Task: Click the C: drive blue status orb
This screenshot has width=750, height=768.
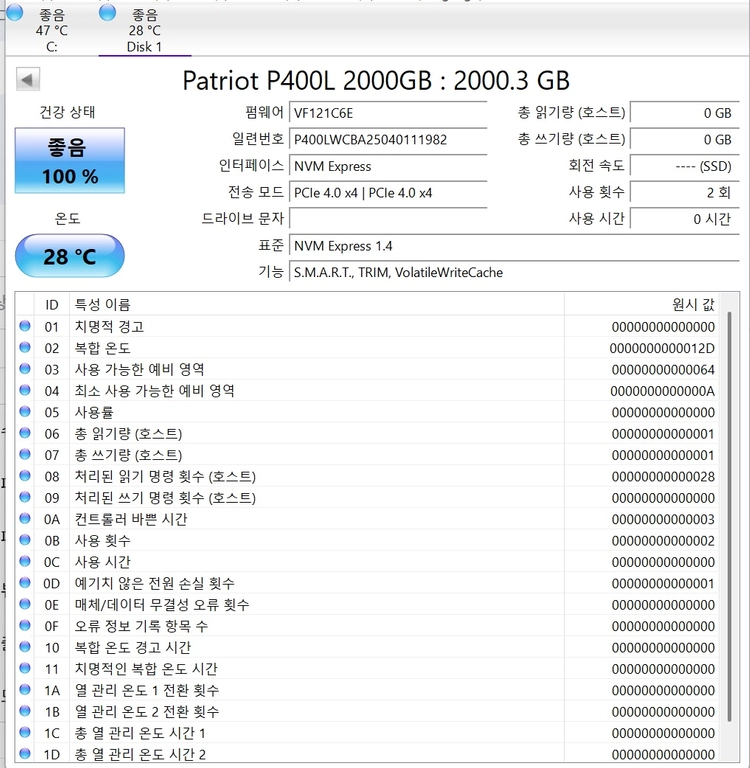Action: coord(15,13)
